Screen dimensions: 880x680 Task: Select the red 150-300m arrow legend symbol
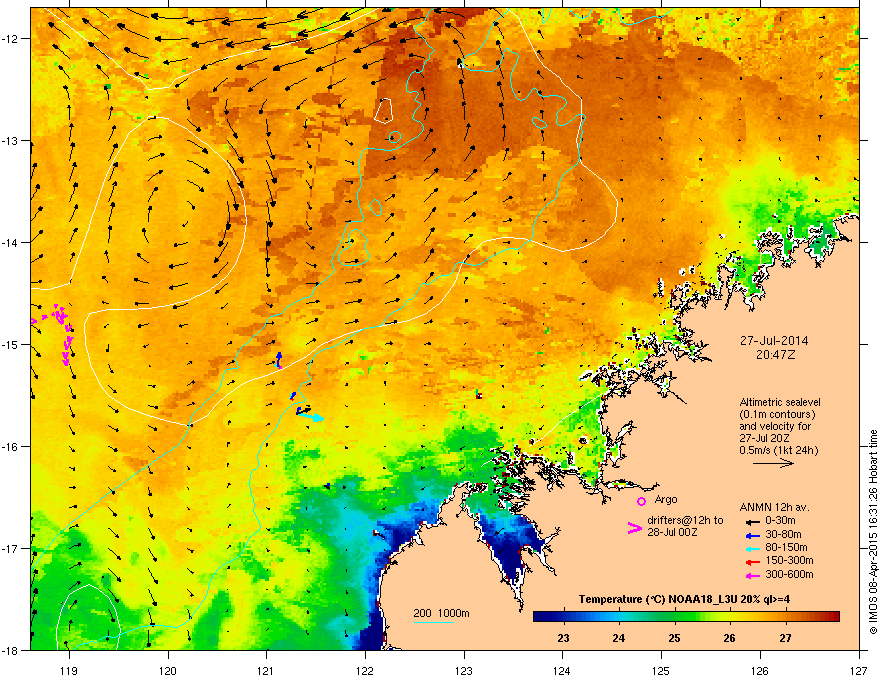[x=753, y=561]
